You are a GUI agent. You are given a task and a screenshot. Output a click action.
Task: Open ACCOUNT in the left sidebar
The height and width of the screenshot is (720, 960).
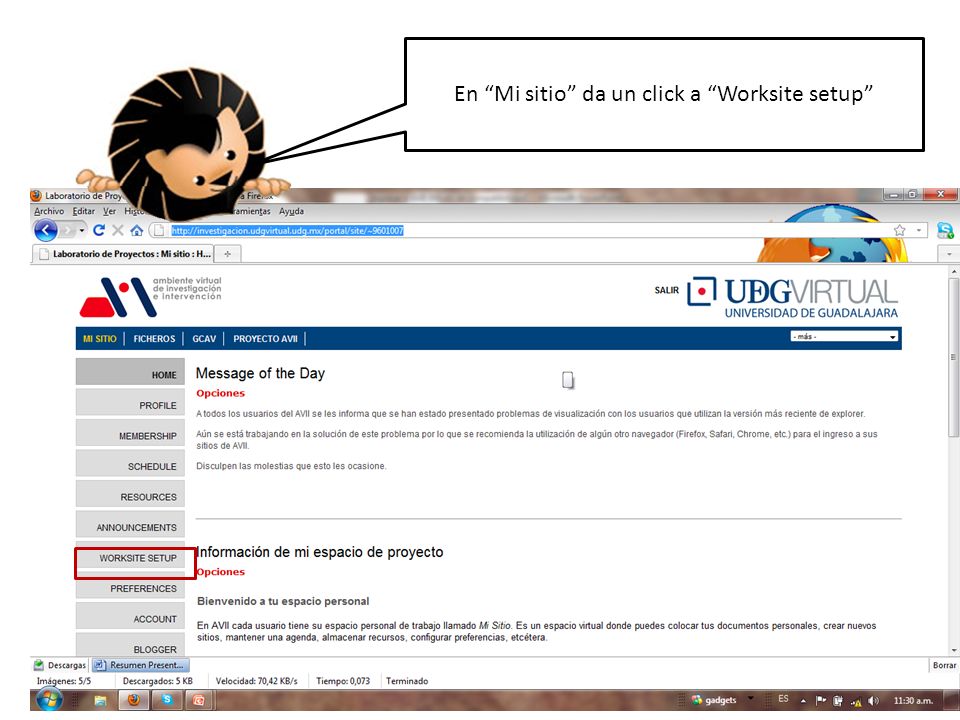[x=130, y=616]
